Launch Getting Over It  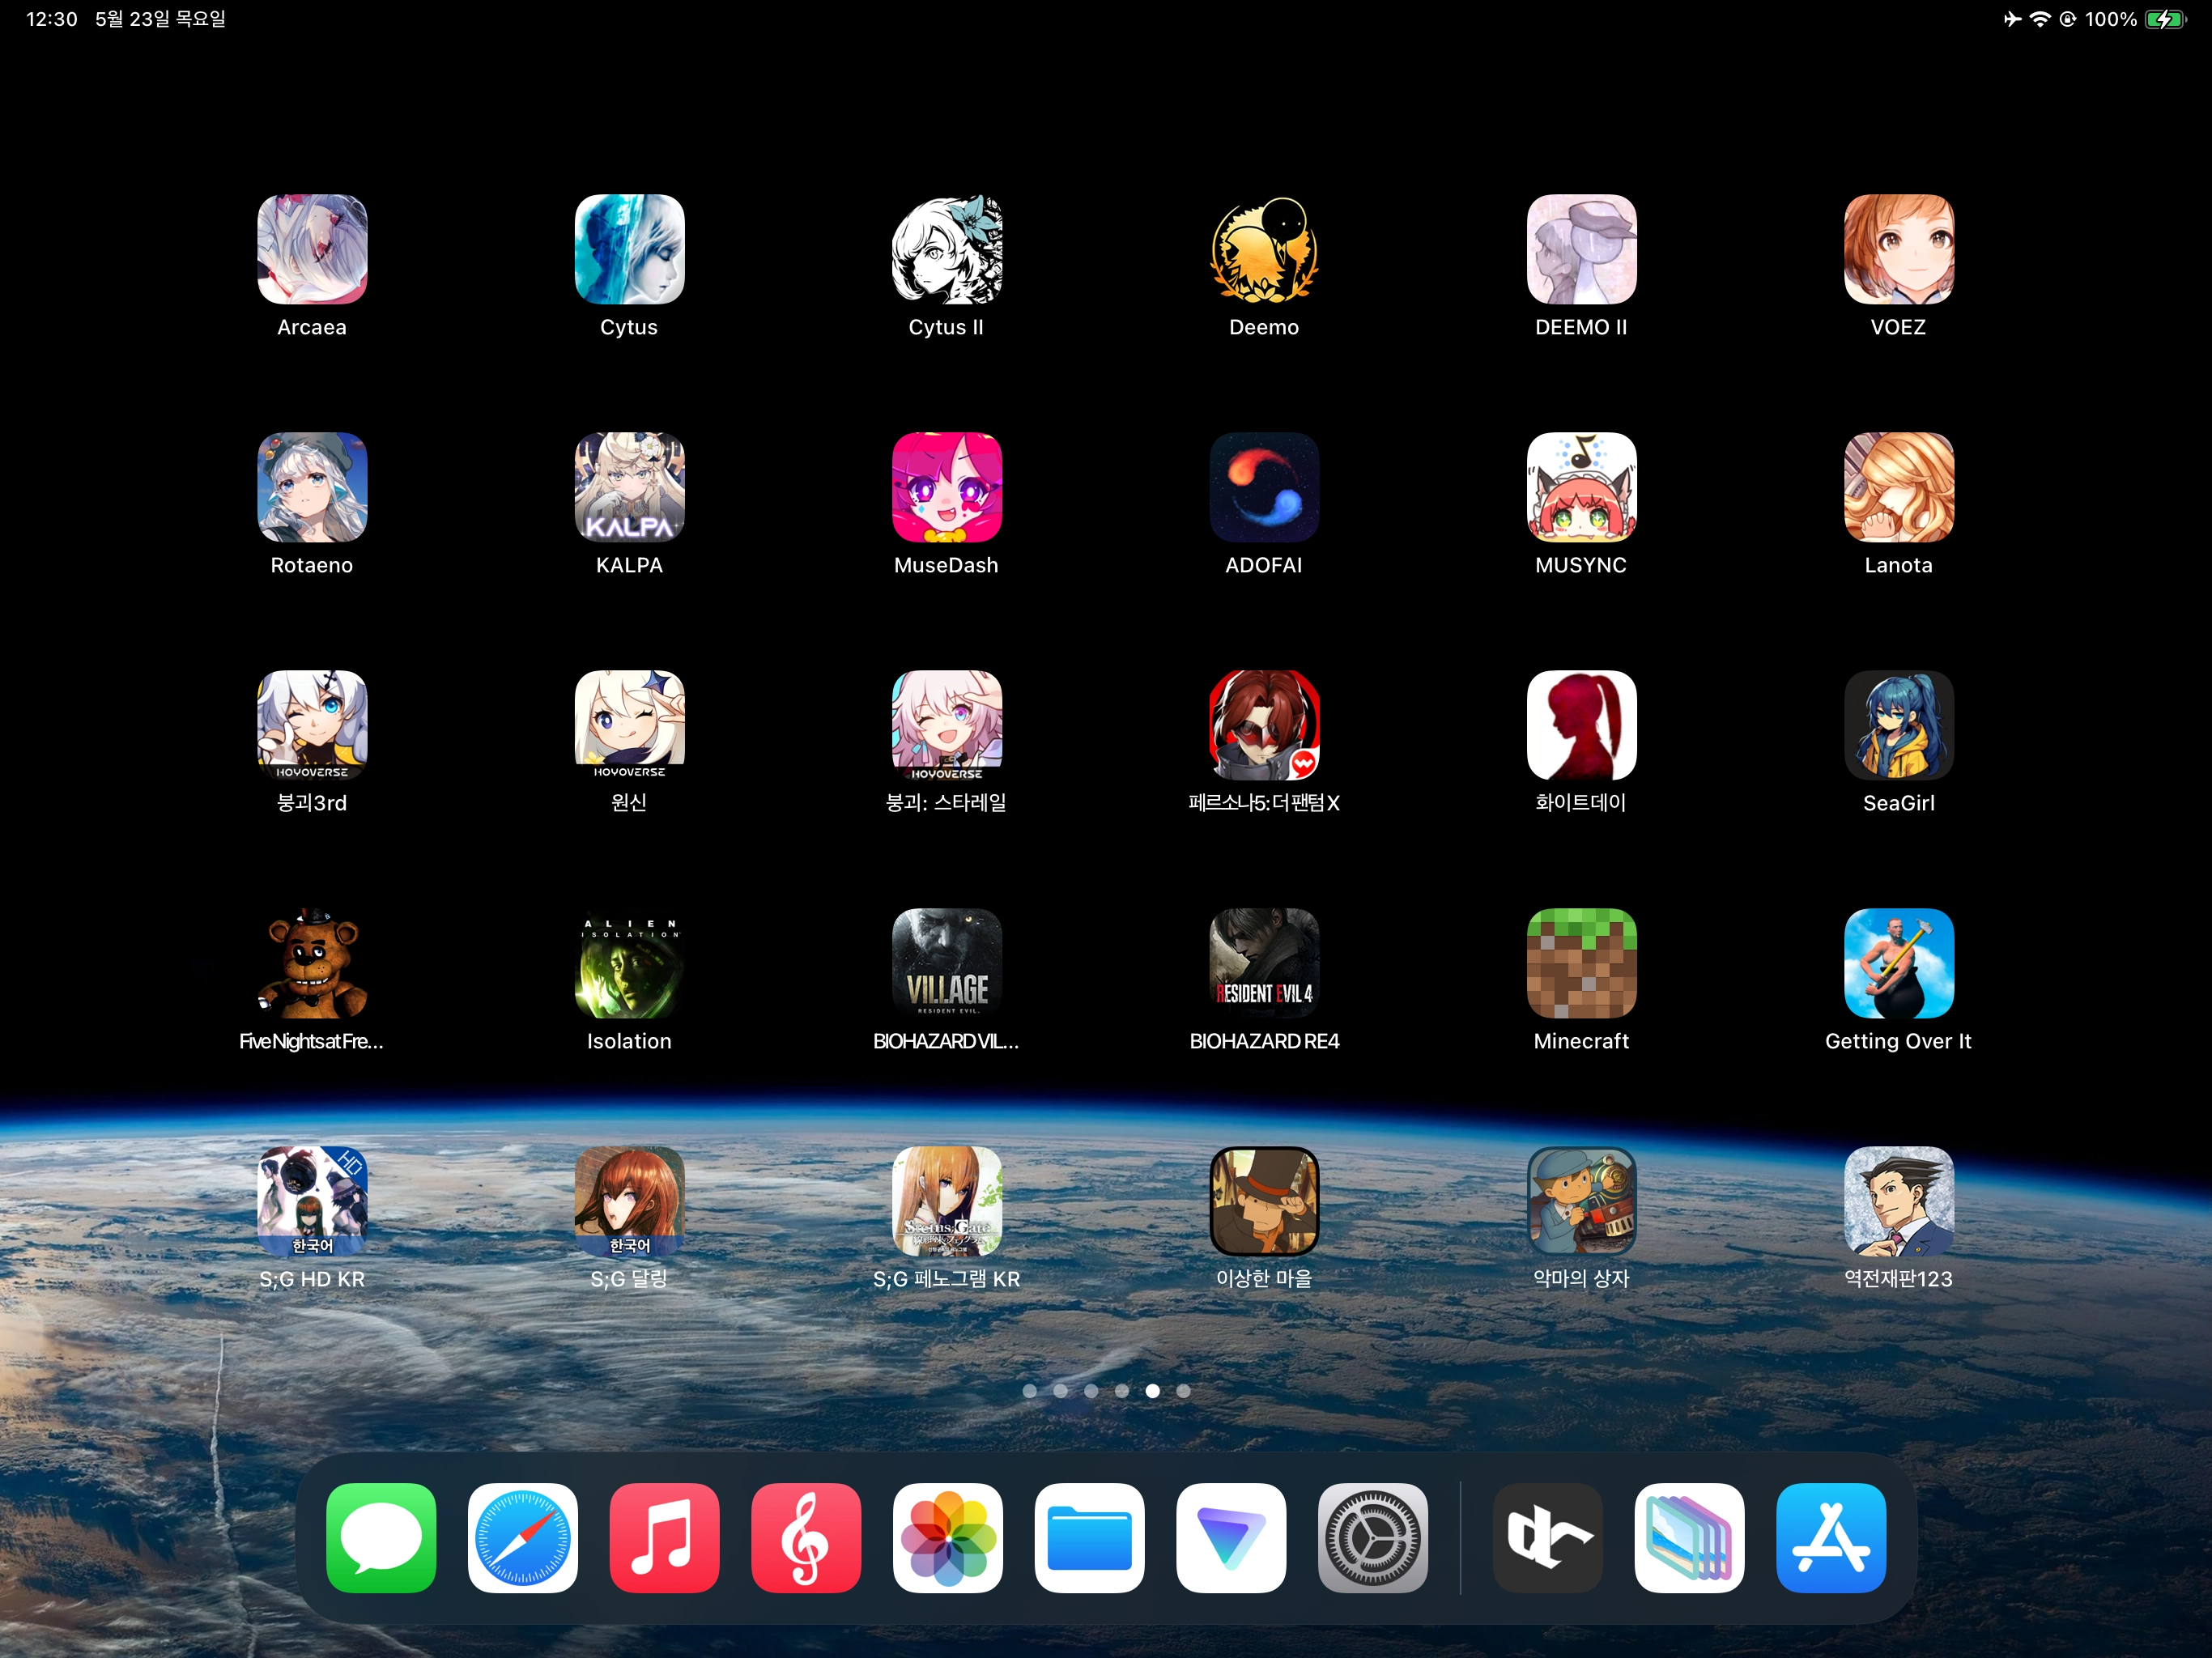point(1898,963)
